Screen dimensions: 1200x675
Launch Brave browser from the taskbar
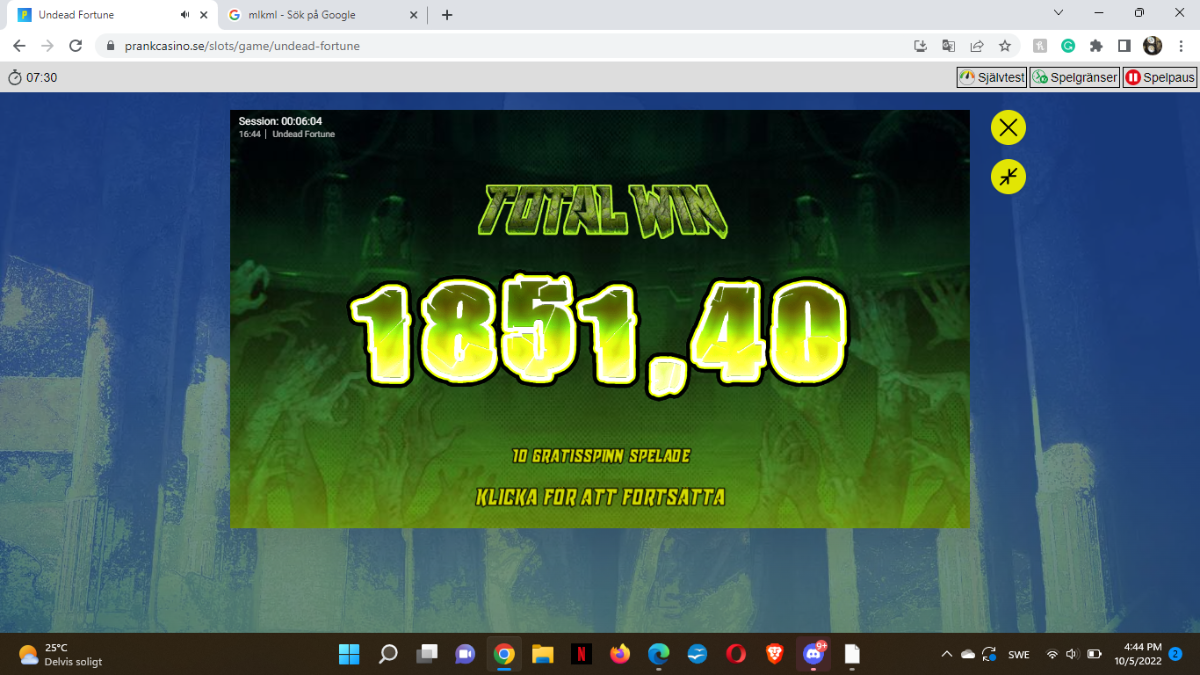point(774,654)
